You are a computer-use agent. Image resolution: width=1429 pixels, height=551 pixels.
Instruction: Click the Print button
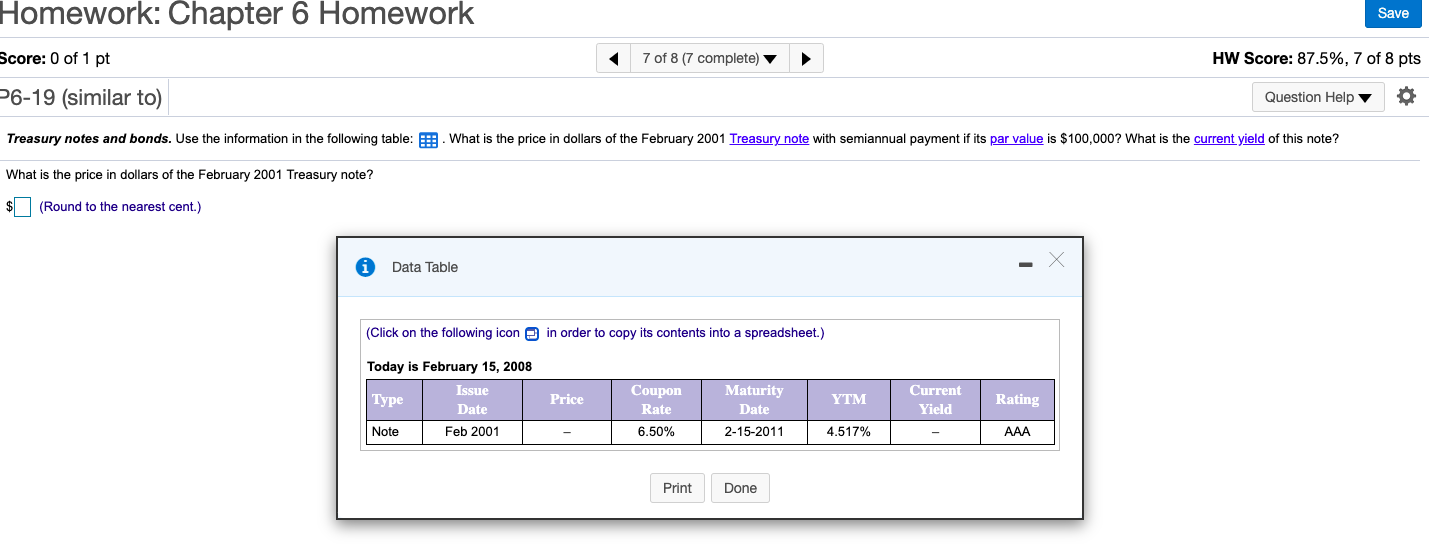(677, 488)
